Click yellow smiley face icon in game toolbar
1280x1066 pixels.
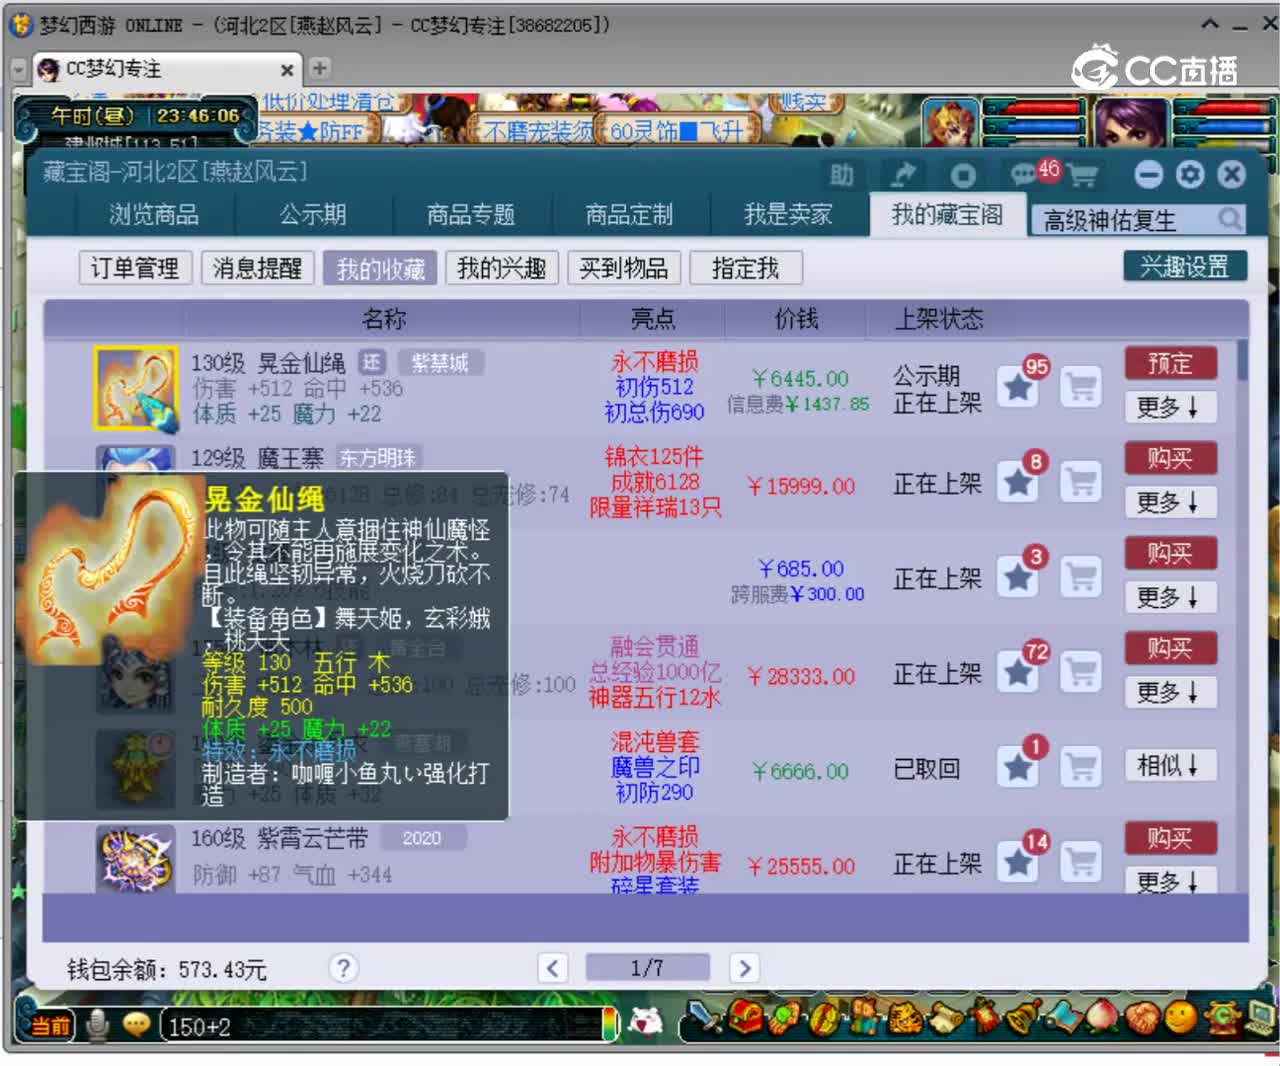(1180, 1018)
